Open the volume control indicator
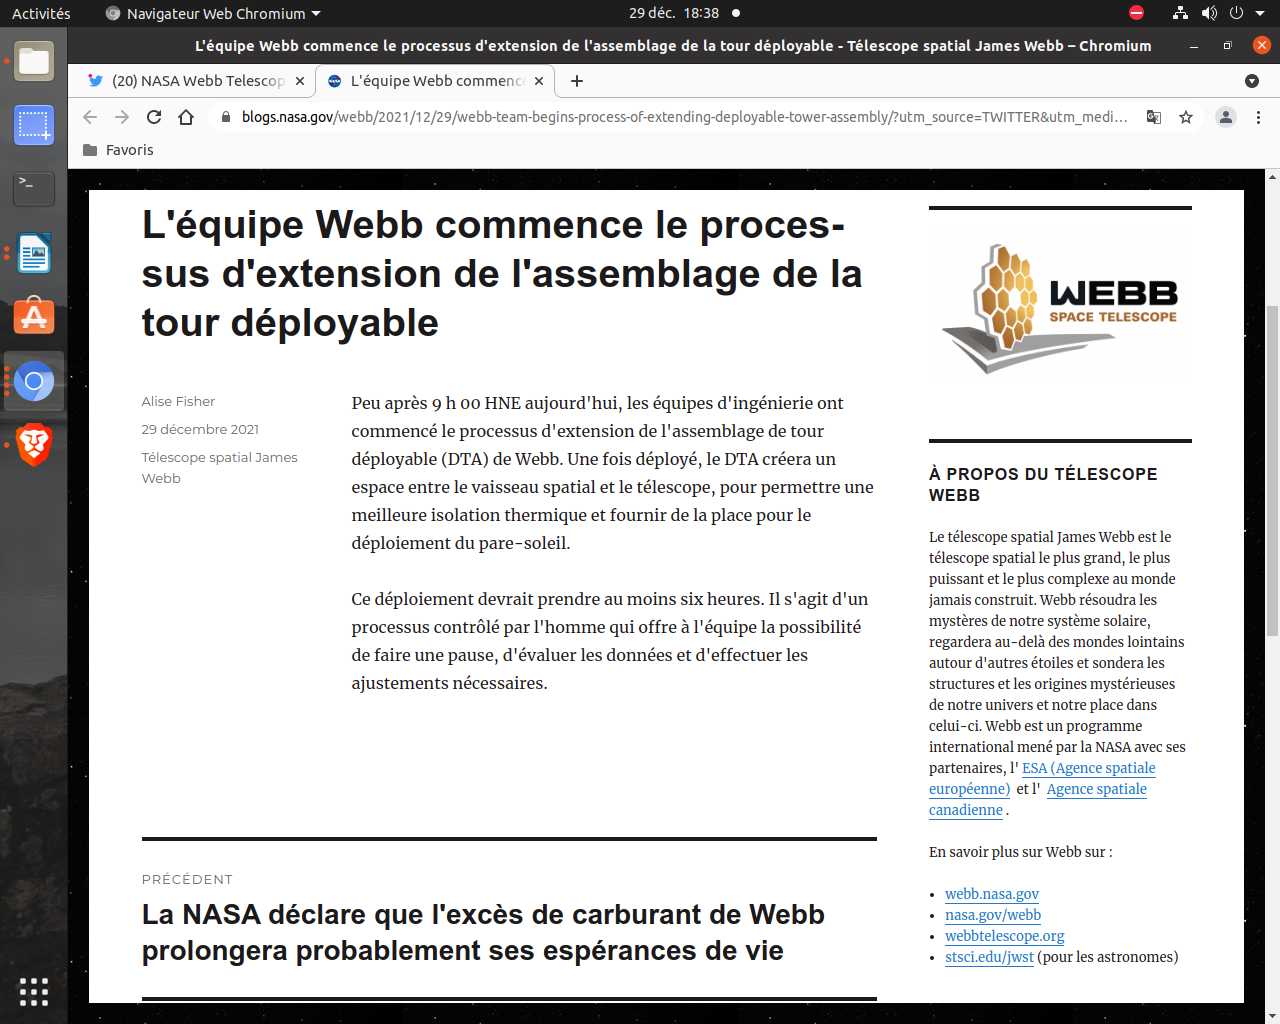The image size is (1280, 1024). (1209, 13)
